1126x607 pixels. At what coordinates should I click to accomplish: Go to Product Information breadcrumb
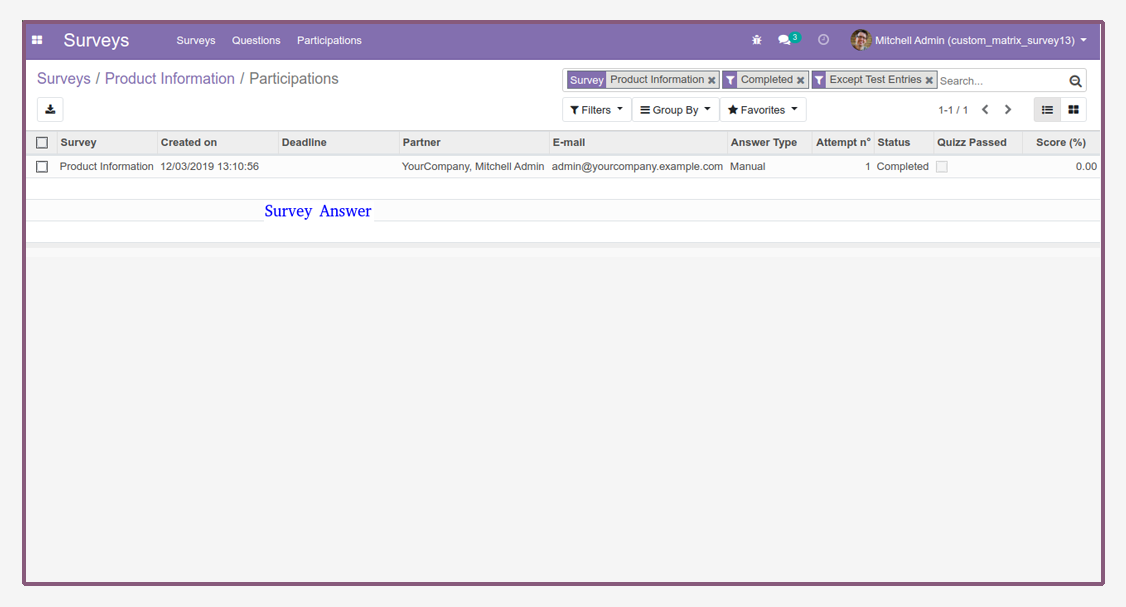point(169,79)
